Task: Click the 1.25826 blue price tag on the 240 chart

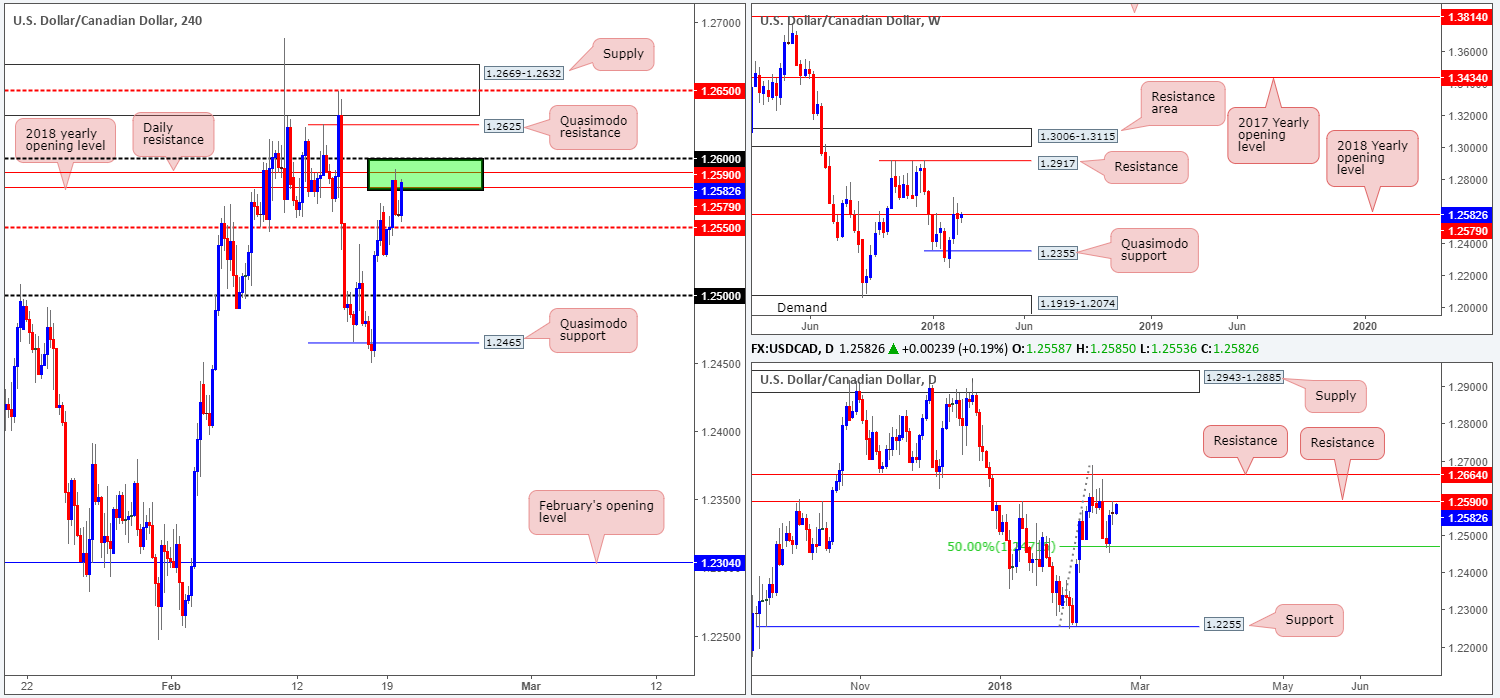Action: (718, 191)
